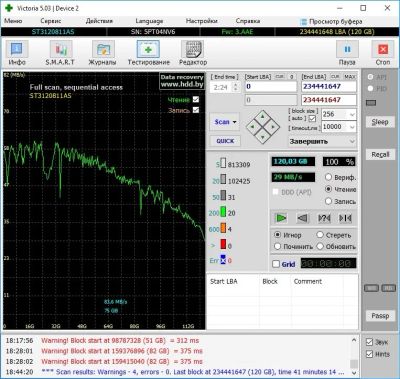Click the green play scan button
The image size is (400, 379).
pyautogui.click(x=281, y=218)
